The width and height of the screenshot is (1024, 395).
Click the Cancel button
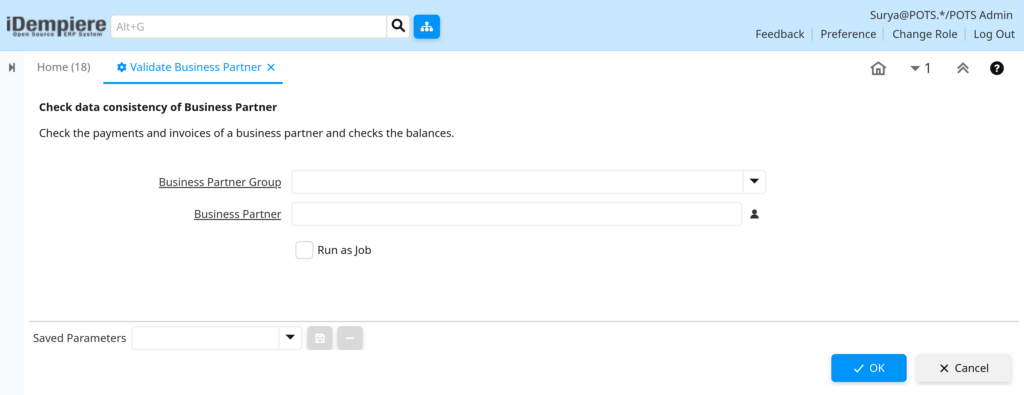point(964,368)
